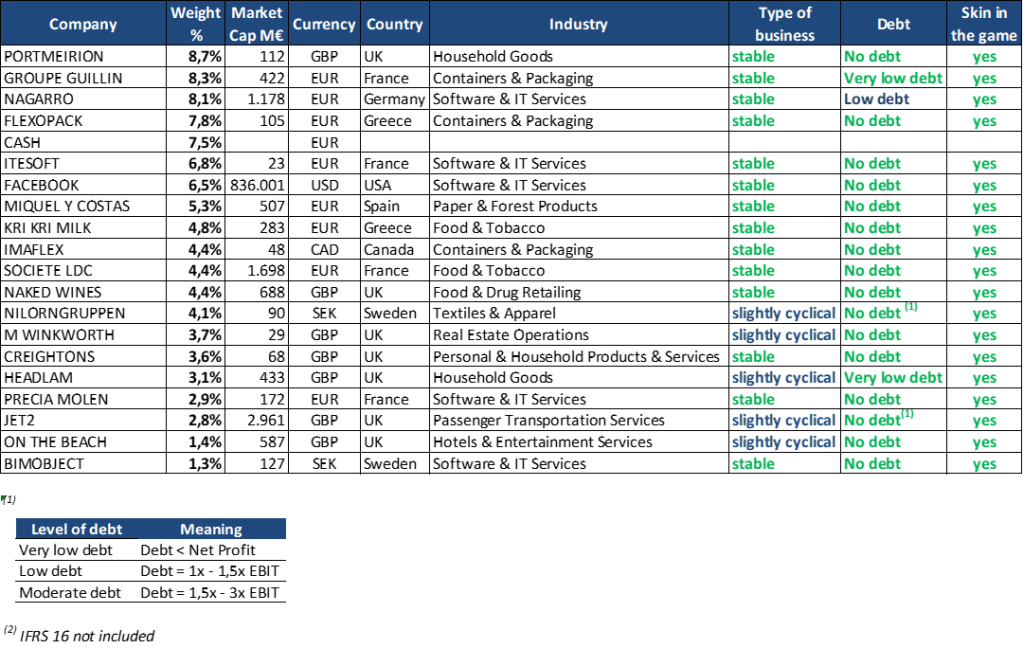Select the Germany country cell
This screenshot has height=648, width=1023.
pyautogui.click(x=393, y=99)
